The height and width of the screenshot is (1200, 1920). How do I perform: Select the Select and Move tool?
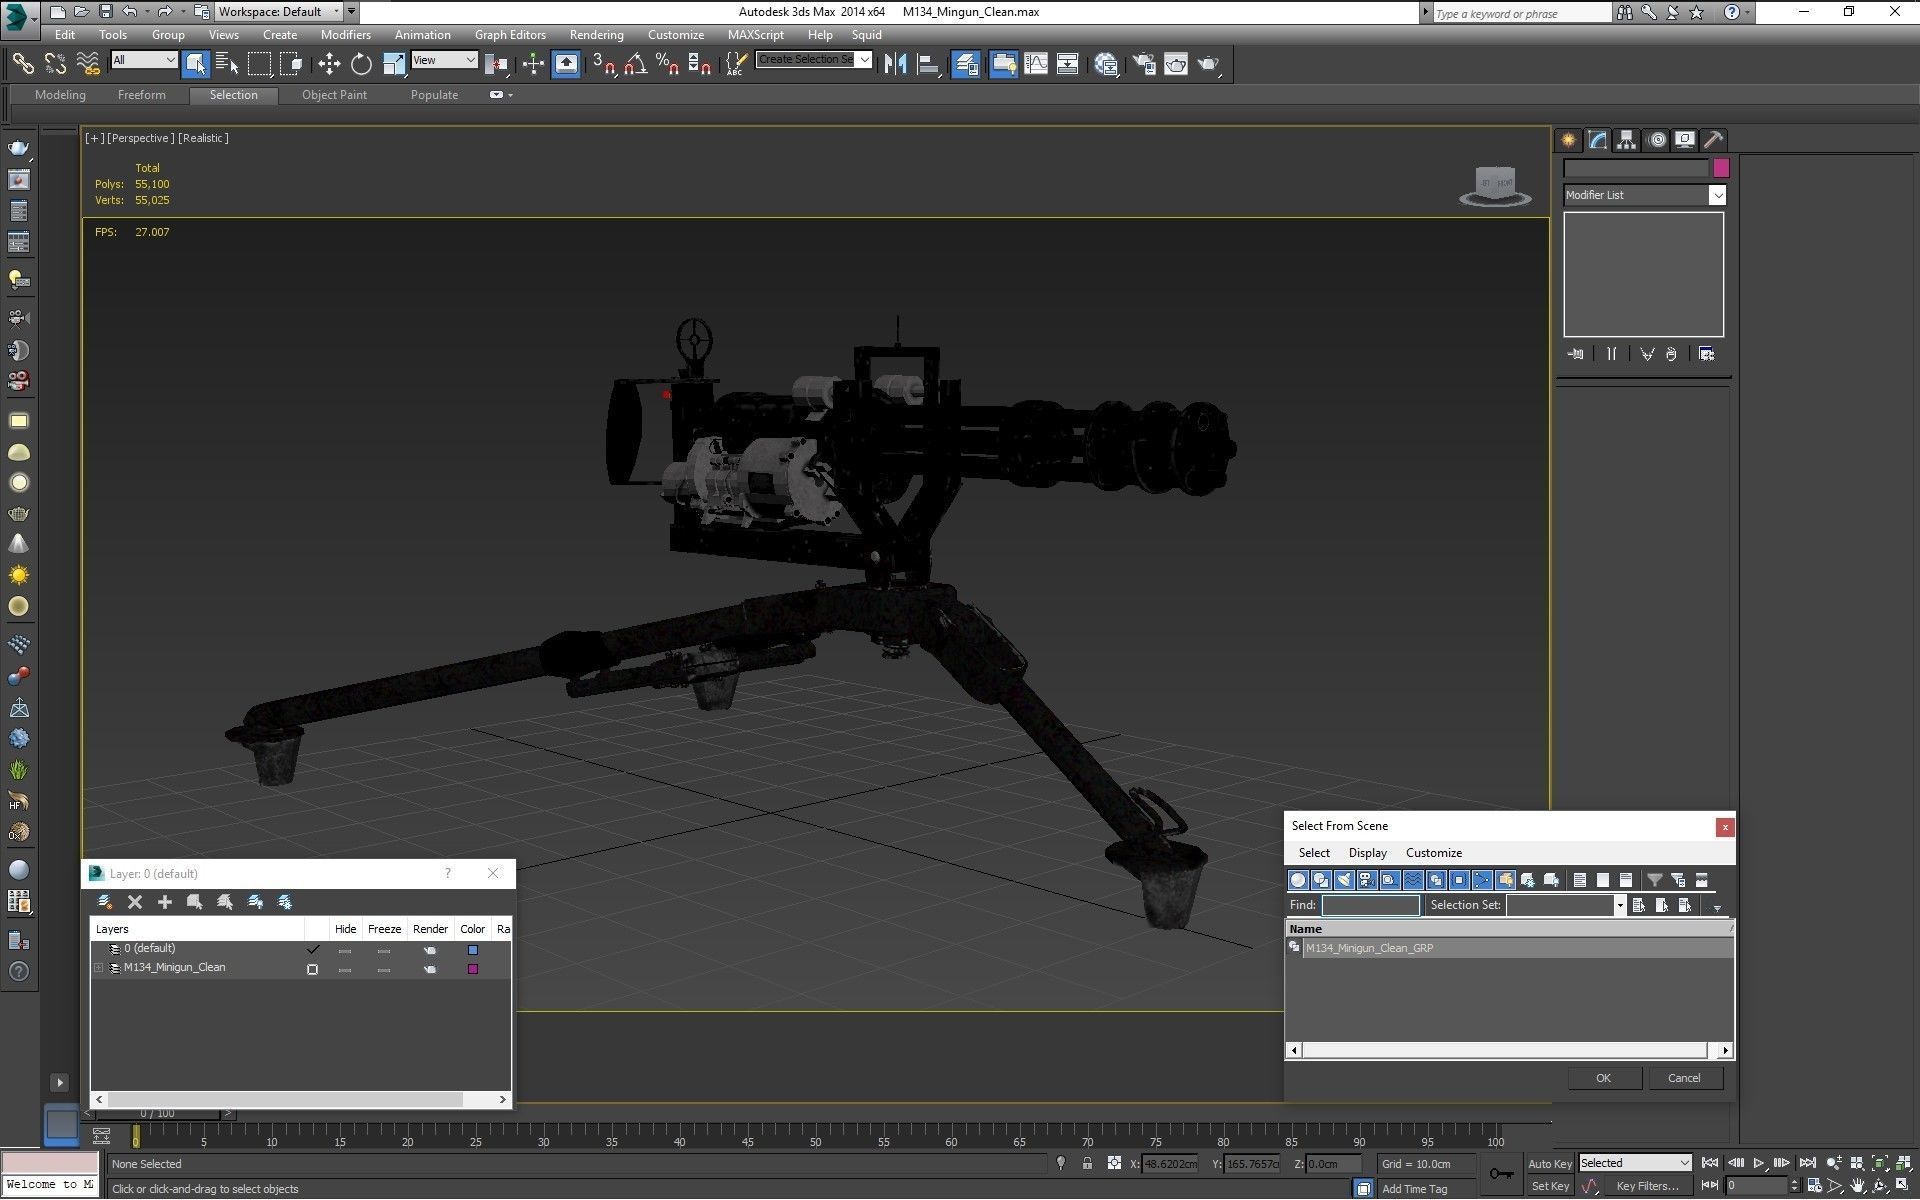329,64
